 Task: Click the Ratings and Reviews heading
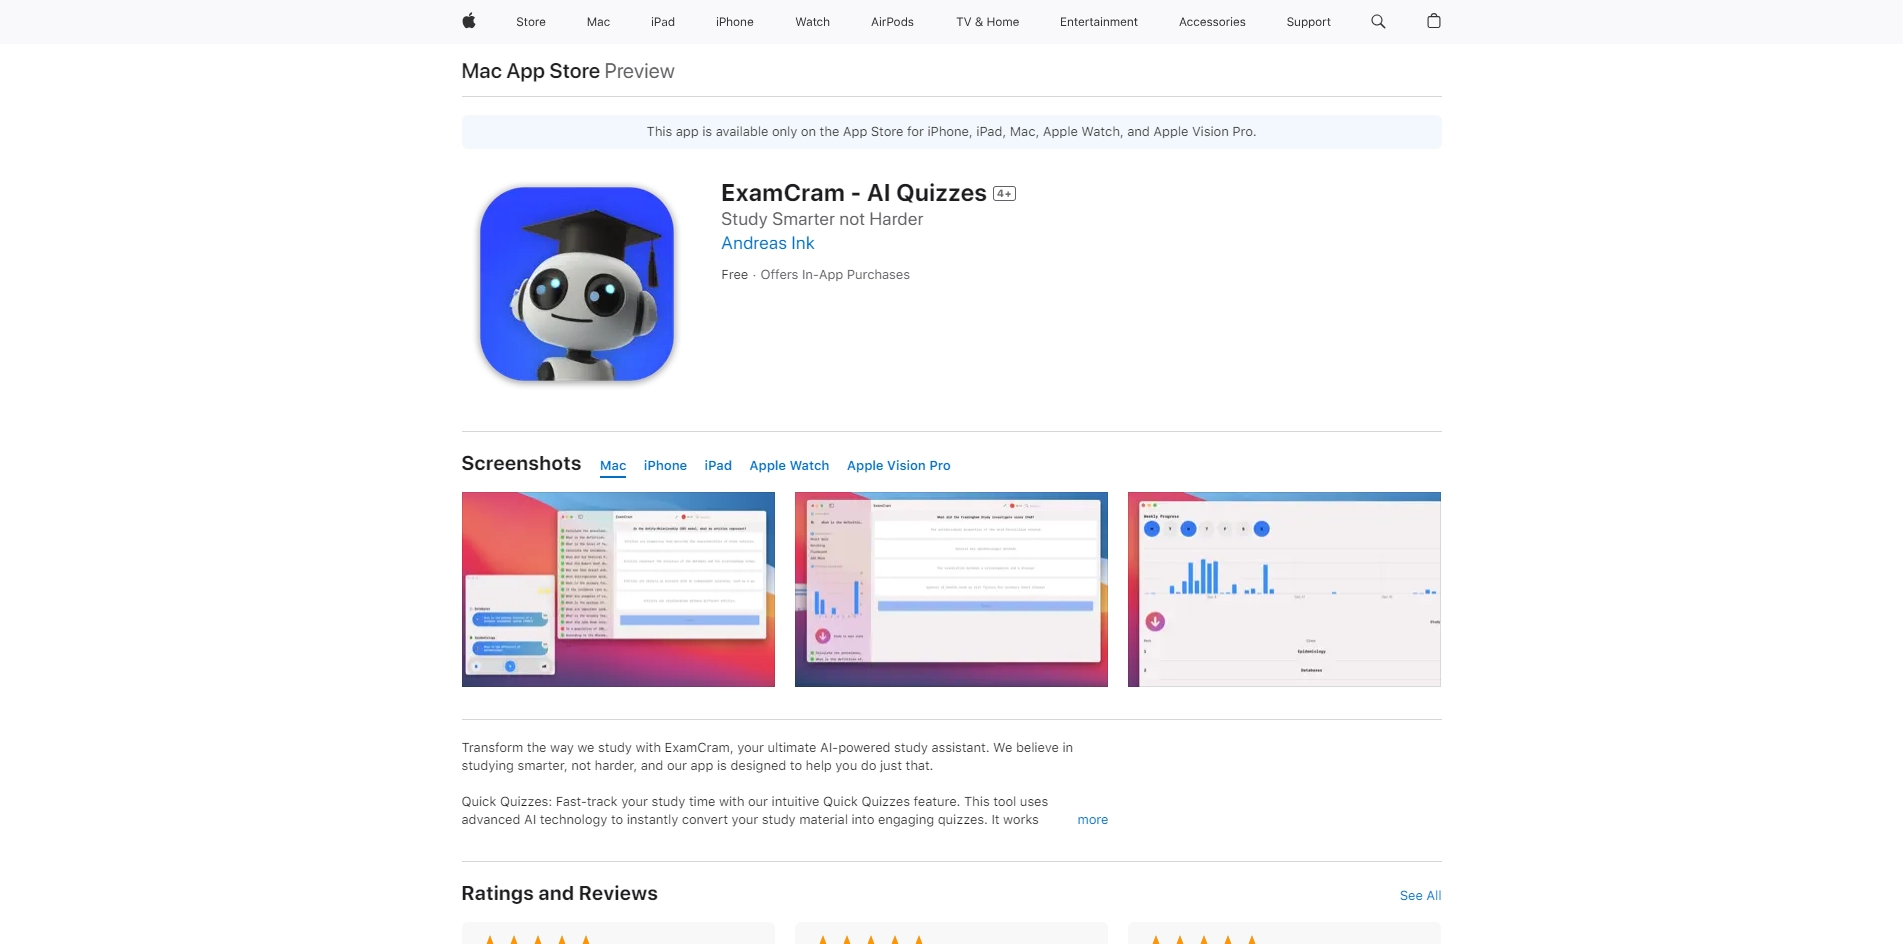[559, 893]
